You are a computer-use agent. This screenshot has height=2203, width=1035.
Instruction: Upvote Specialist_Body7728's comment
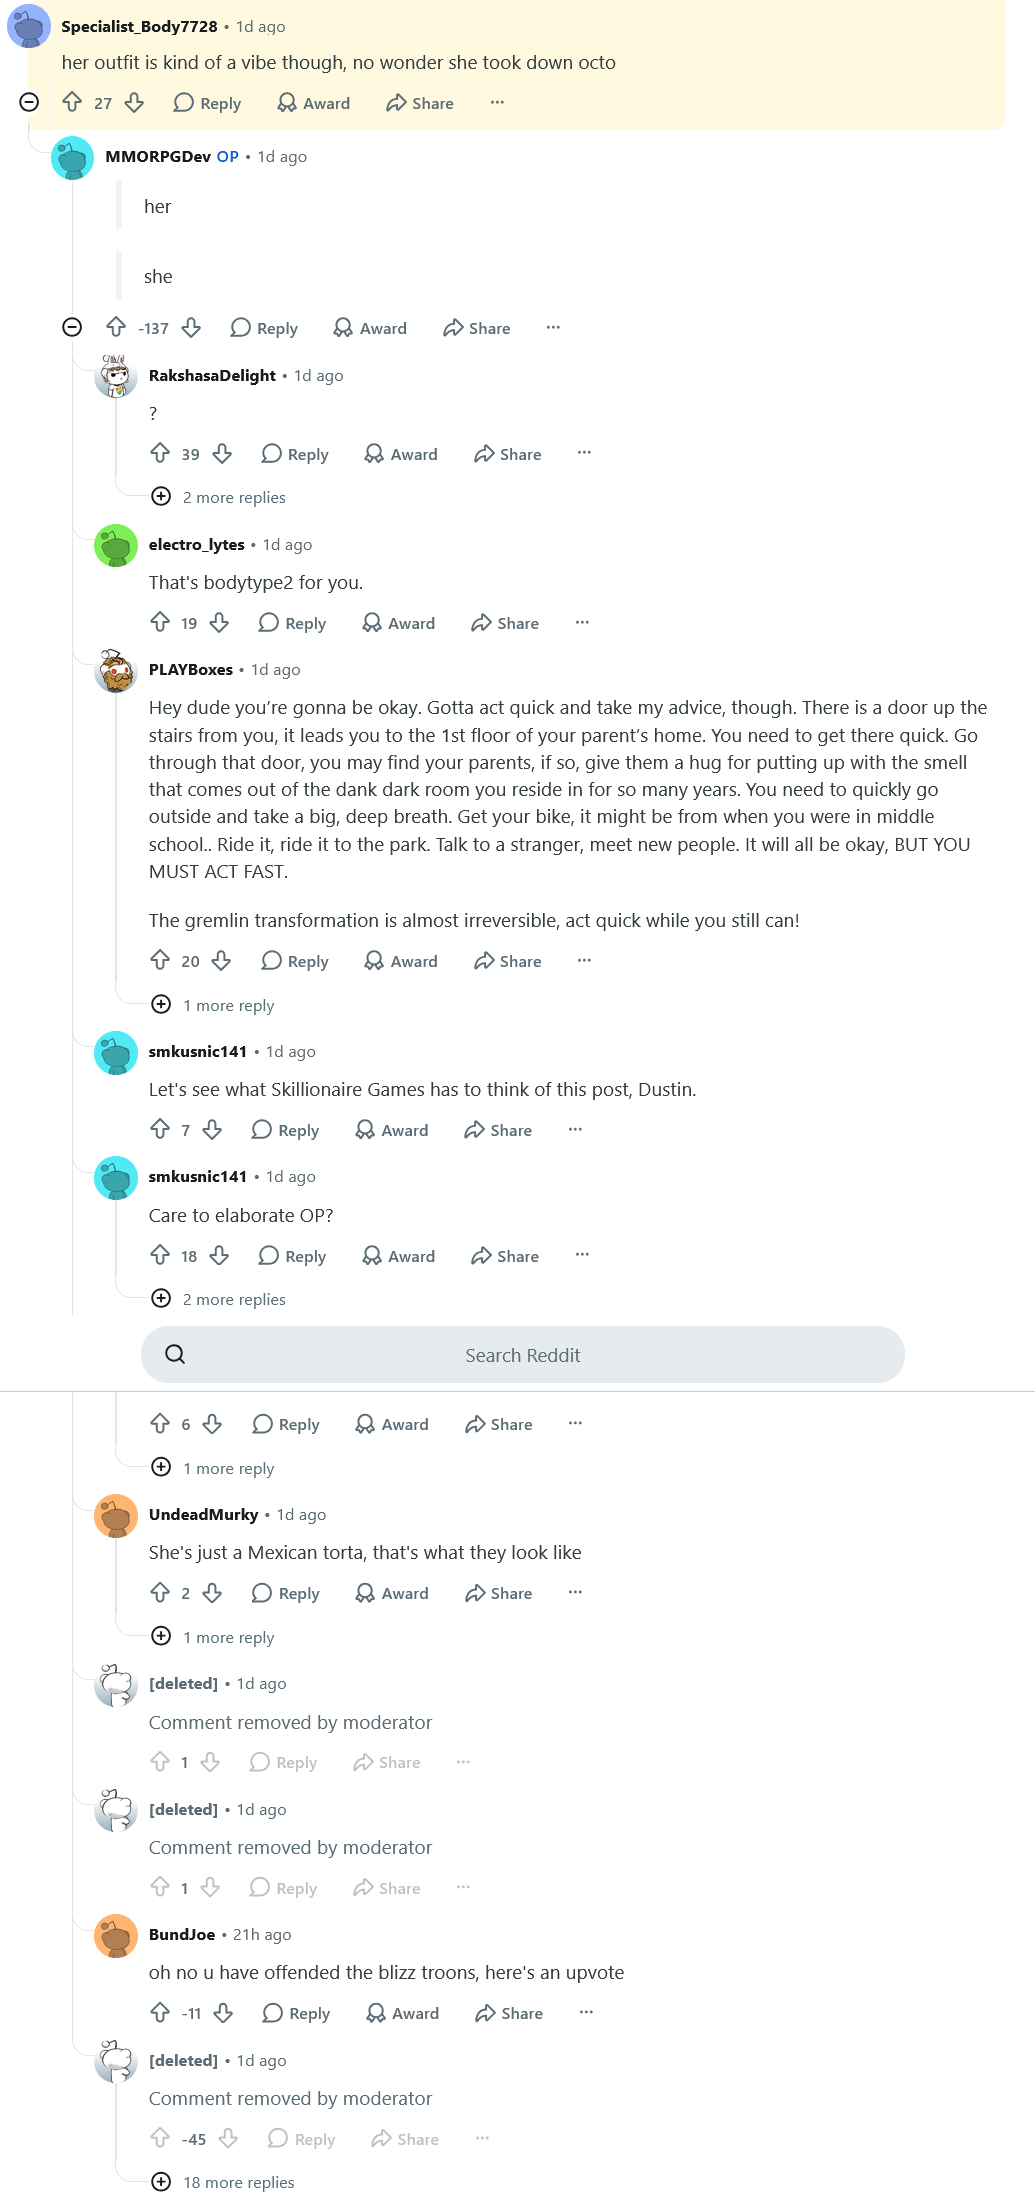tap(72, 102)
